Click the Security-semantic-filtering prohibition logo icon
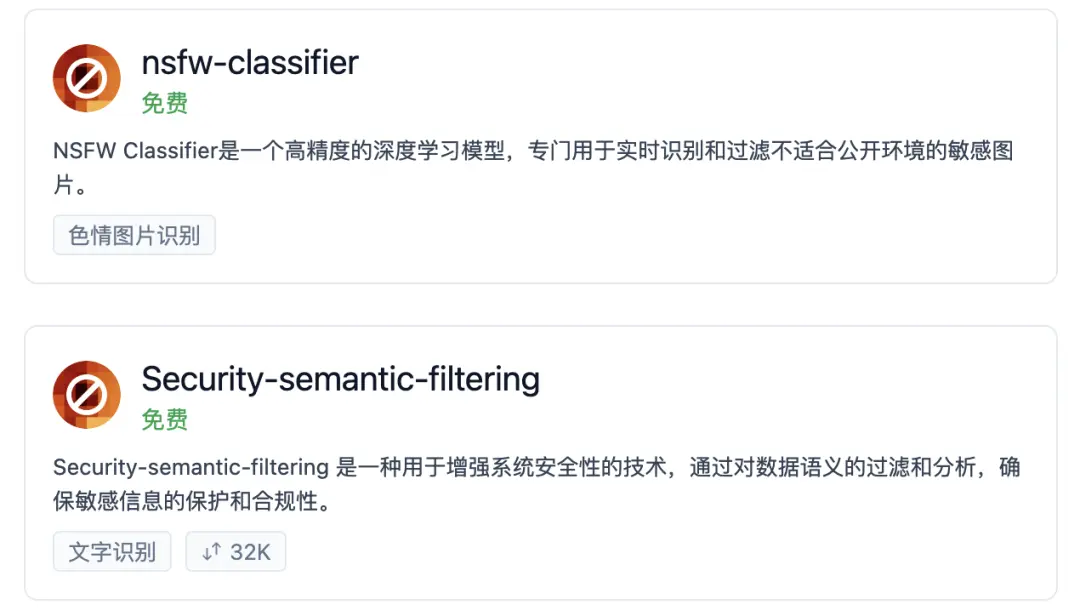The width and height of the screenshot is (1080, 616). coord(87,395)
